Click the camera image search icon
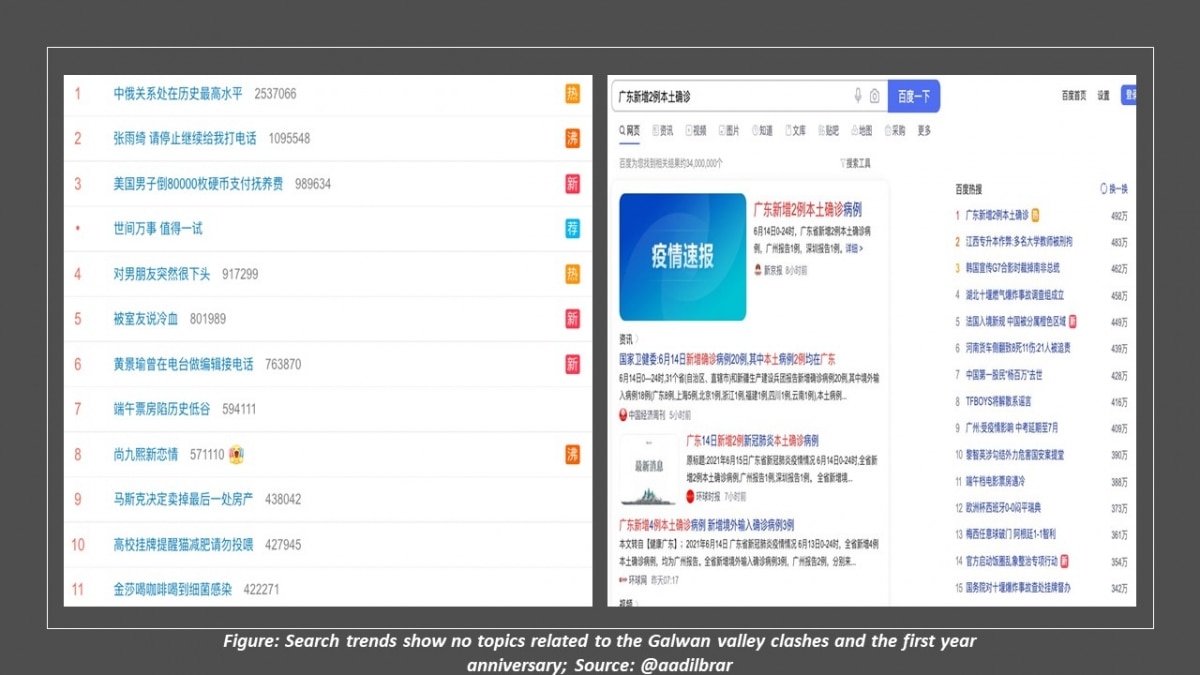Screen dimensions: 1200x675 click(x=874, y=96)
